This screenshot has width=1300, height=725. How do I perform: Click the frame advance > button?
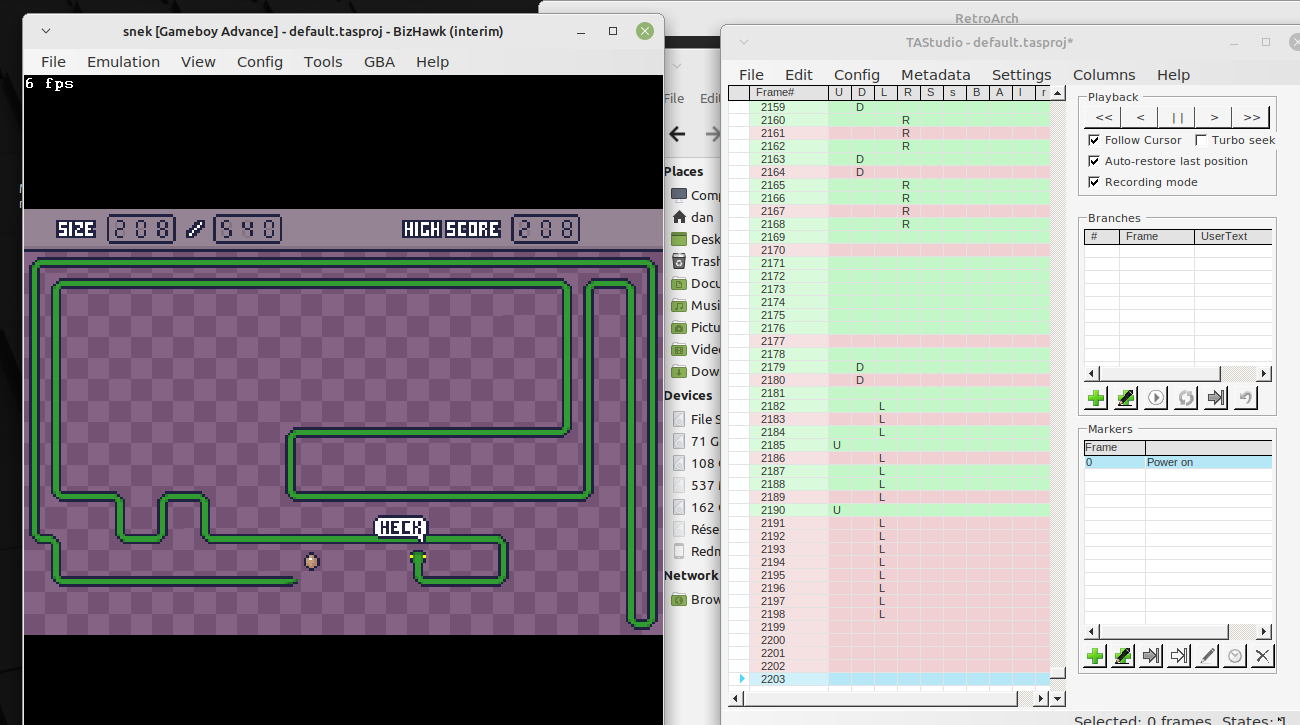point(1214,117)
